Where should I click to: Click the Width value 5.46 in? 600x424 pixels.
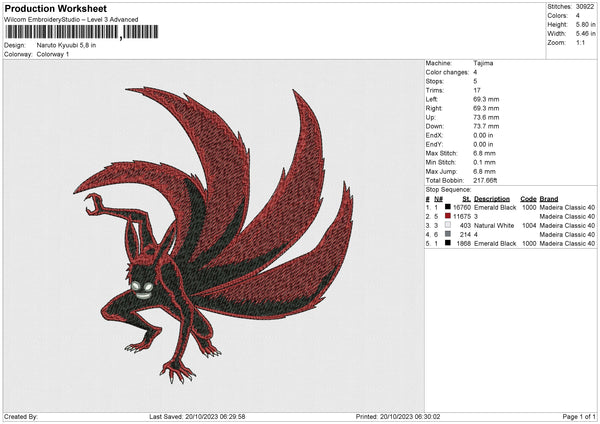585,34
